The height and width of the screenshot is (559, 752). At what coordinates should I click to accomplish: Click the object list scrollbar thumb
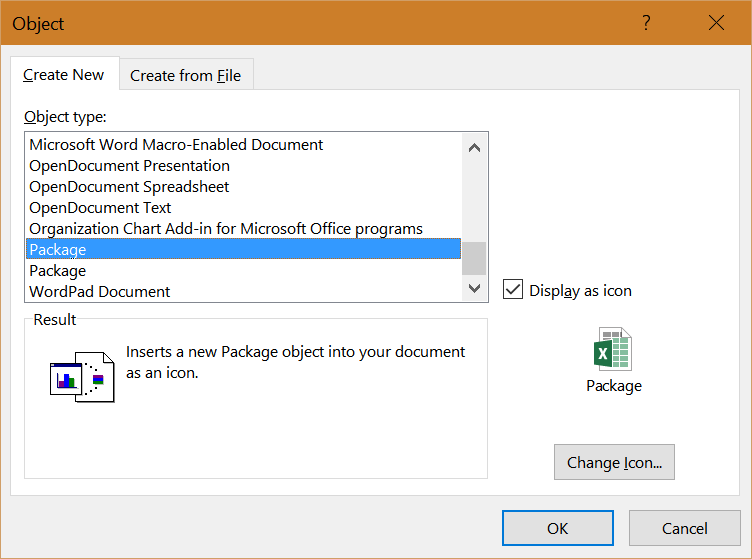[x=474, y=258]
